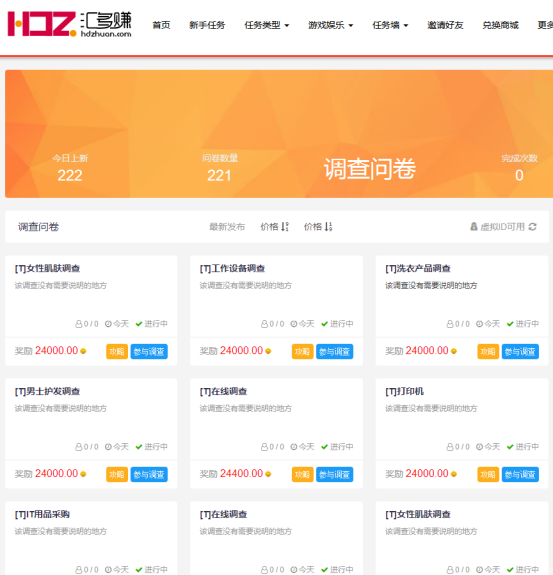Screen dimensions: 553x575
Task: Click the 今日上新 222 counter
Action: (x=70, y=169)
